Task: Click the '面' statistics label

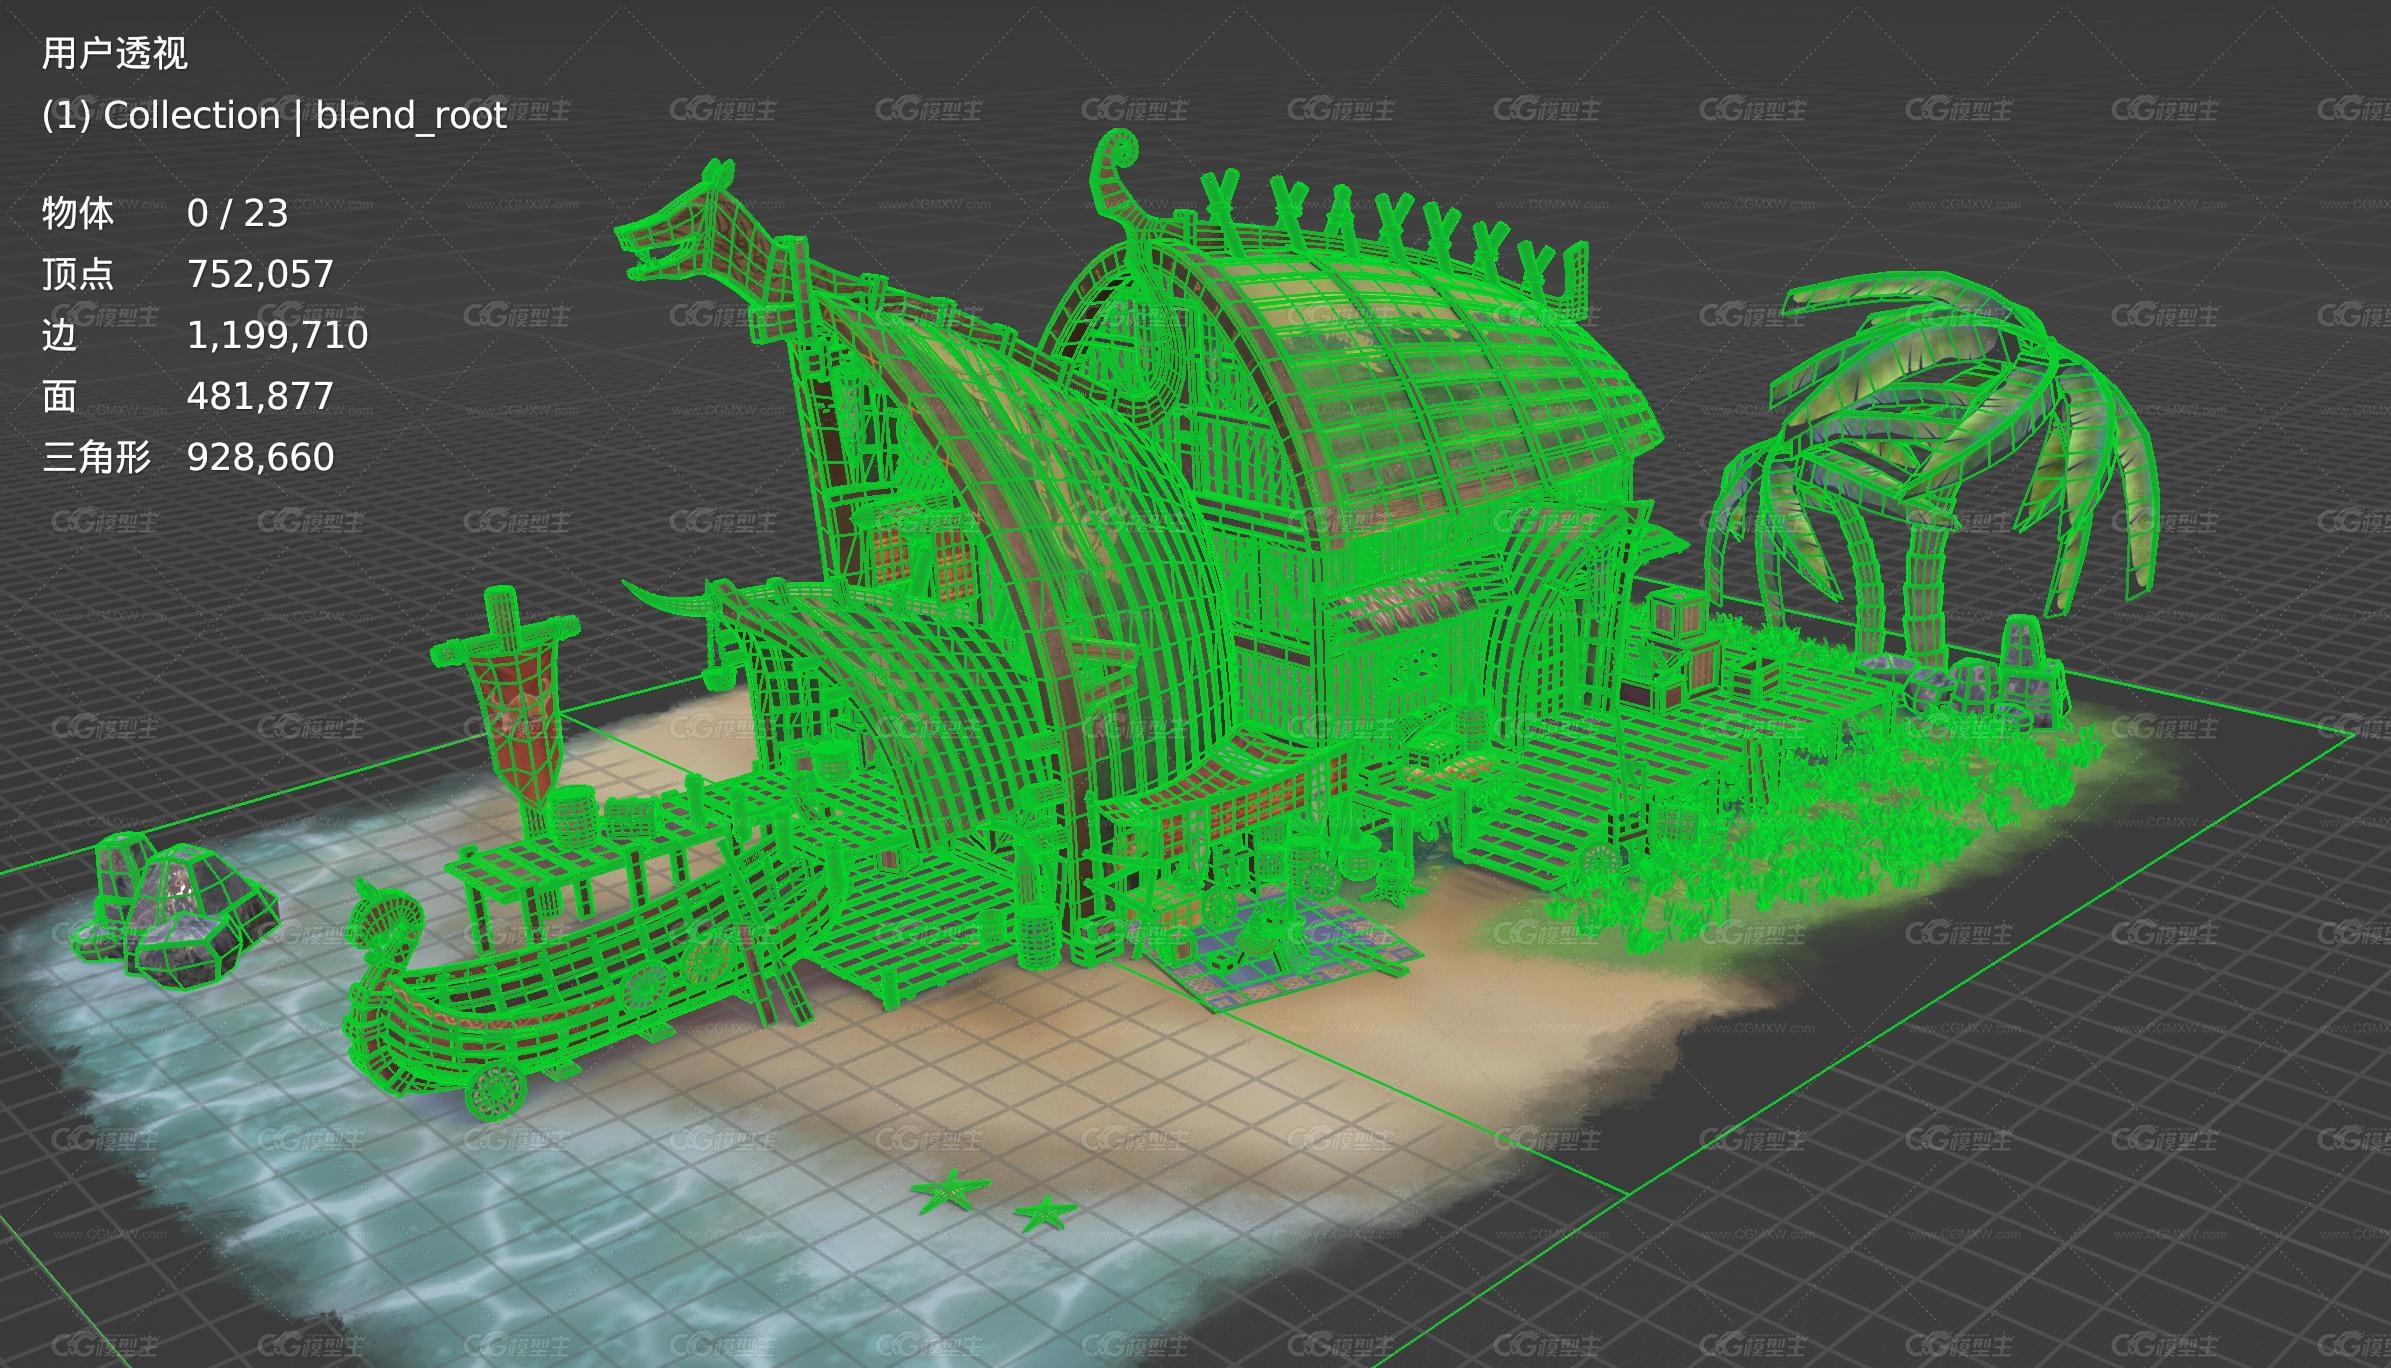Action: tap(59, 396)
